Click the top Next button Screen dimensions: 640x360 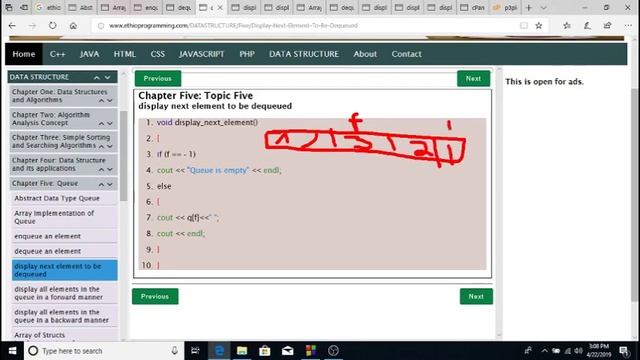click(473, 78)
